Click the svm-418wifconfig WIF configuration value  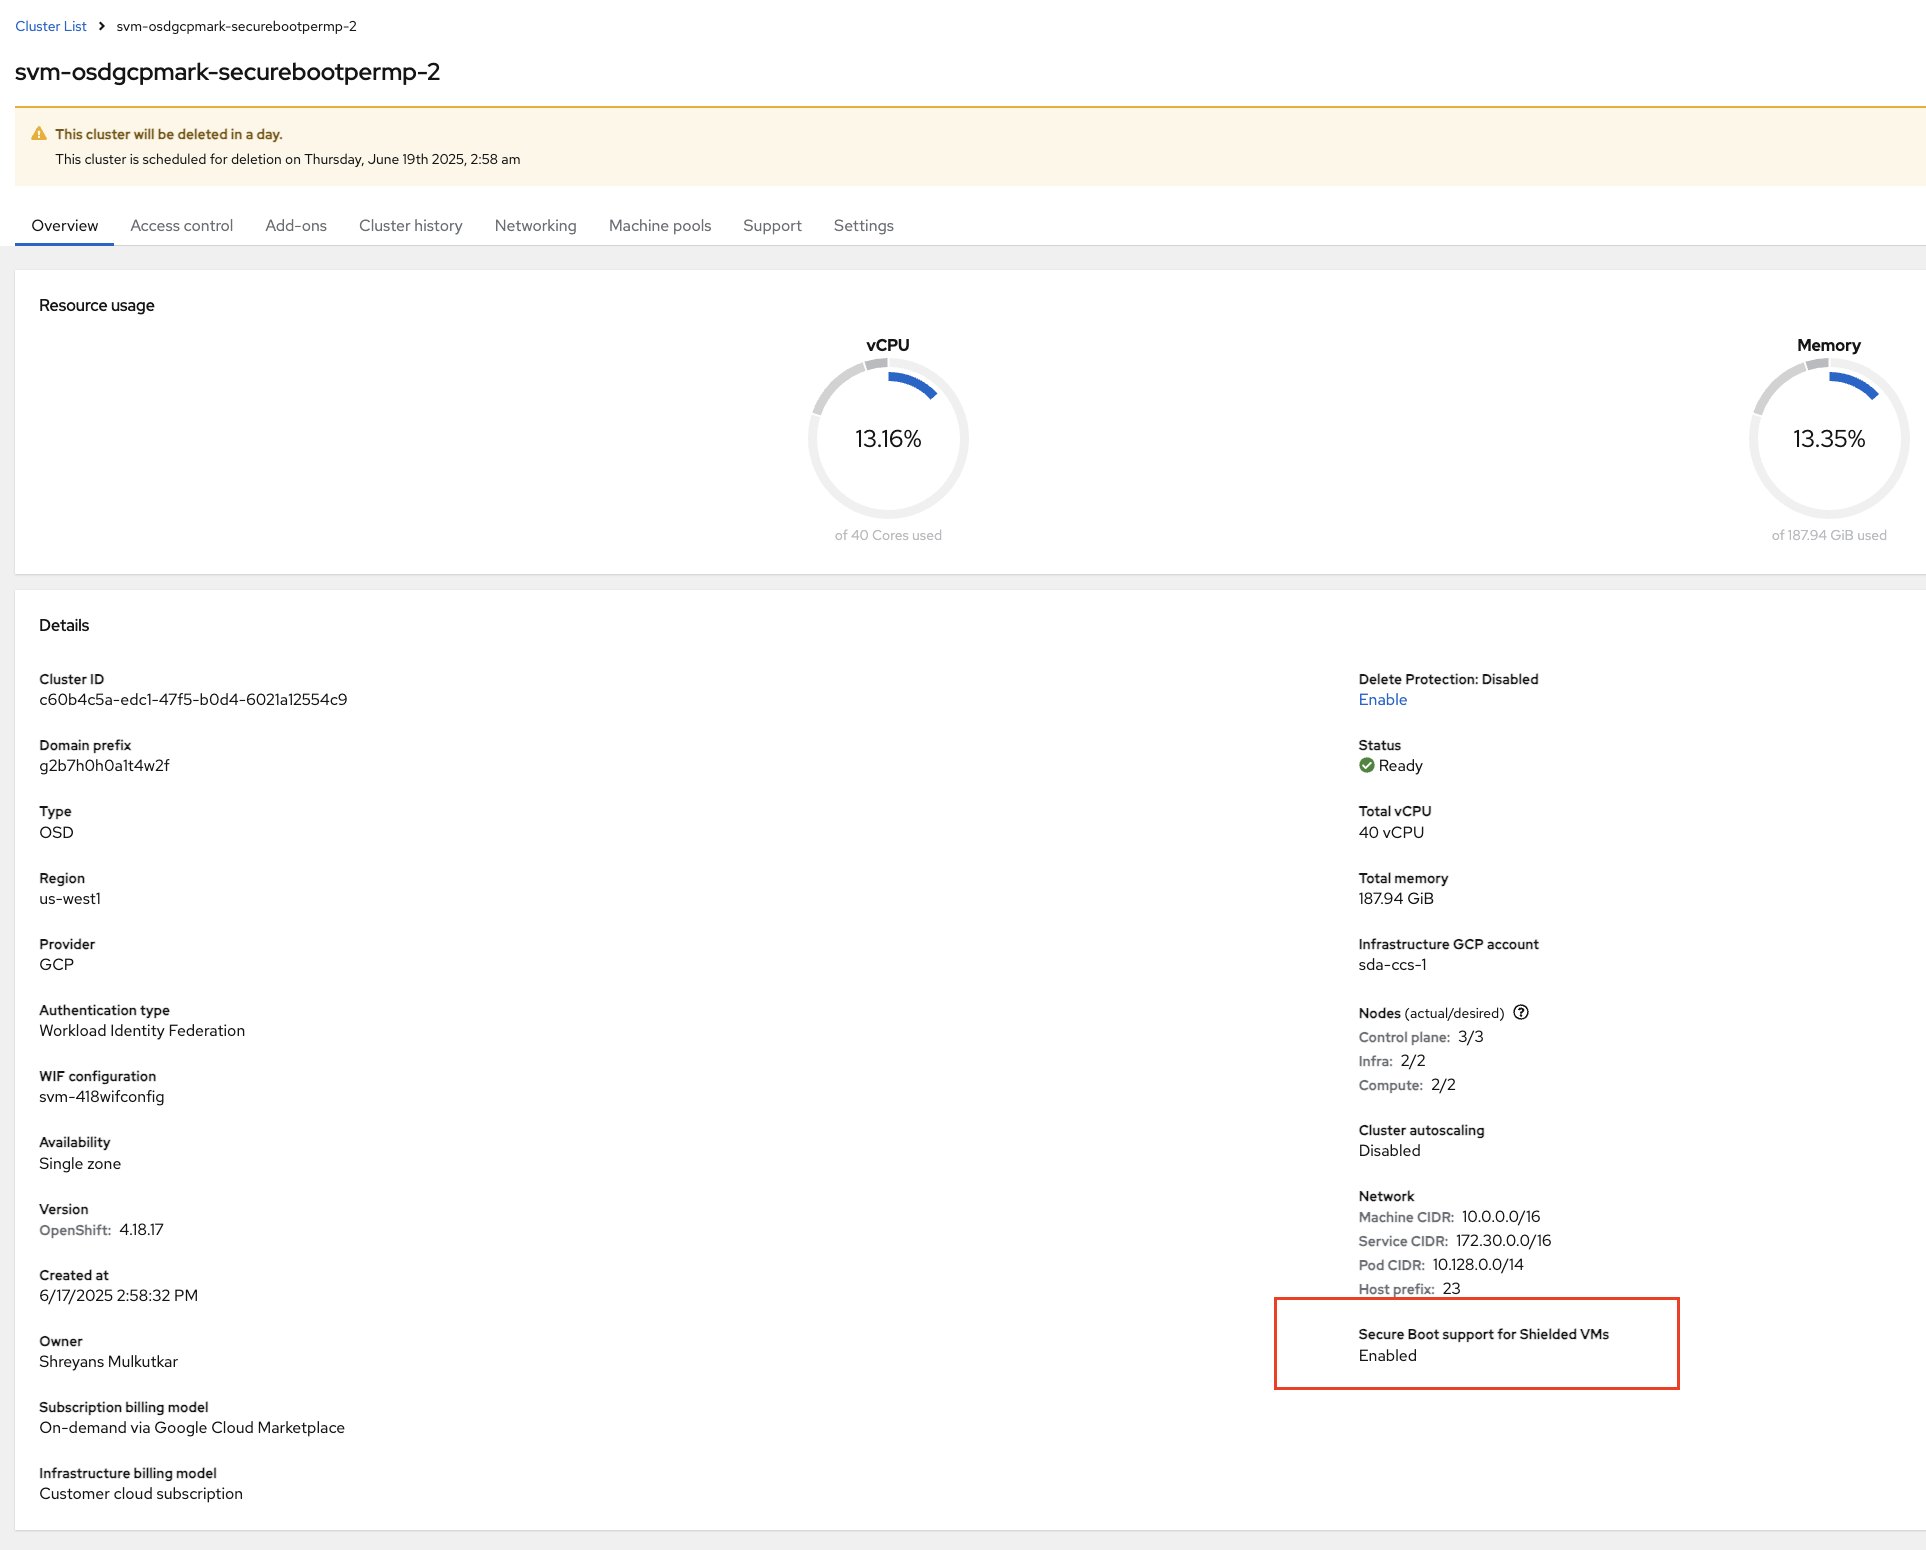pyautogui.click(x=102, y=1097)
